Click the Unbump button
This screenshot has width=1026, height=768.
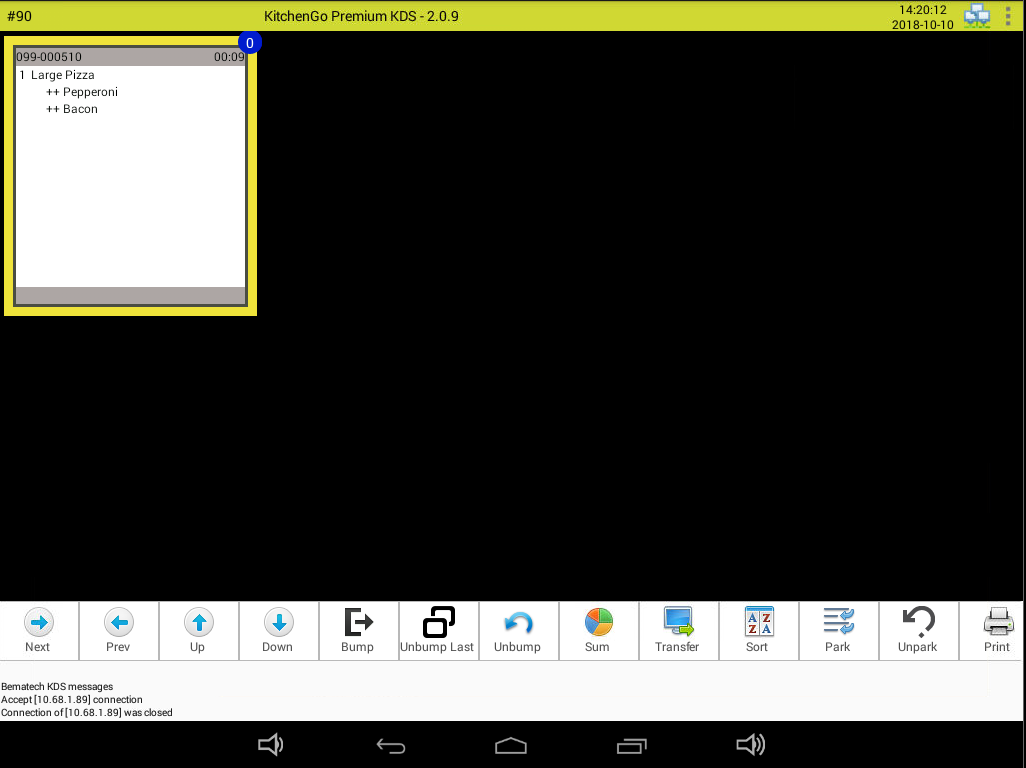pos(517,630)
